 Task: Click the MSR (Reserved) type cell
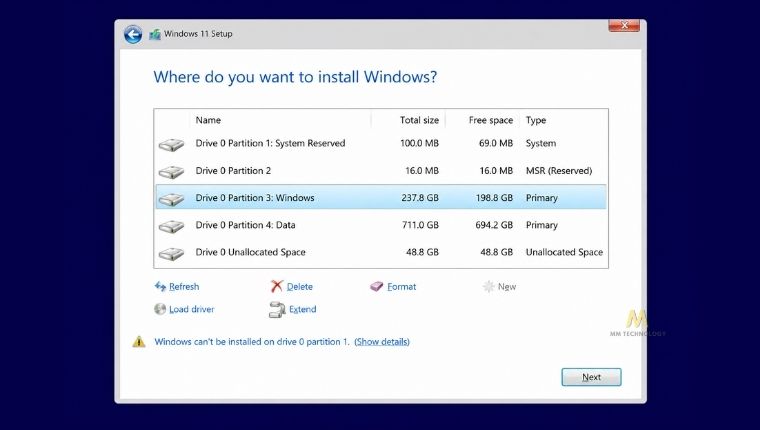pos(559,171)
